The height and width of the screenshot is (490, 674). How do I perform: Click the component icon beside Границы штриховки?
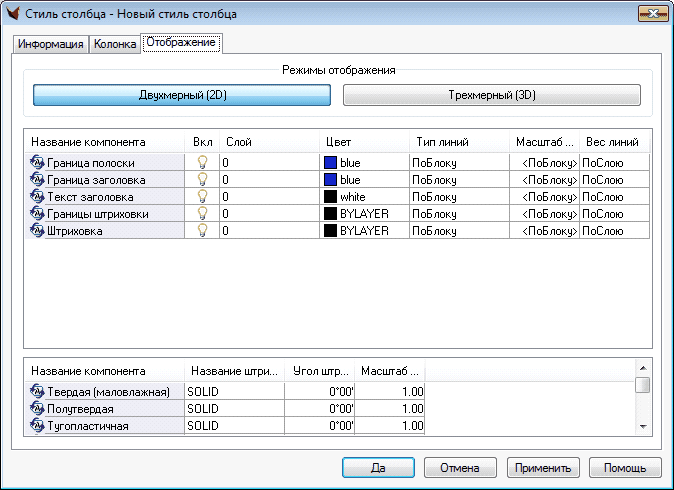(x=38, y=213)
